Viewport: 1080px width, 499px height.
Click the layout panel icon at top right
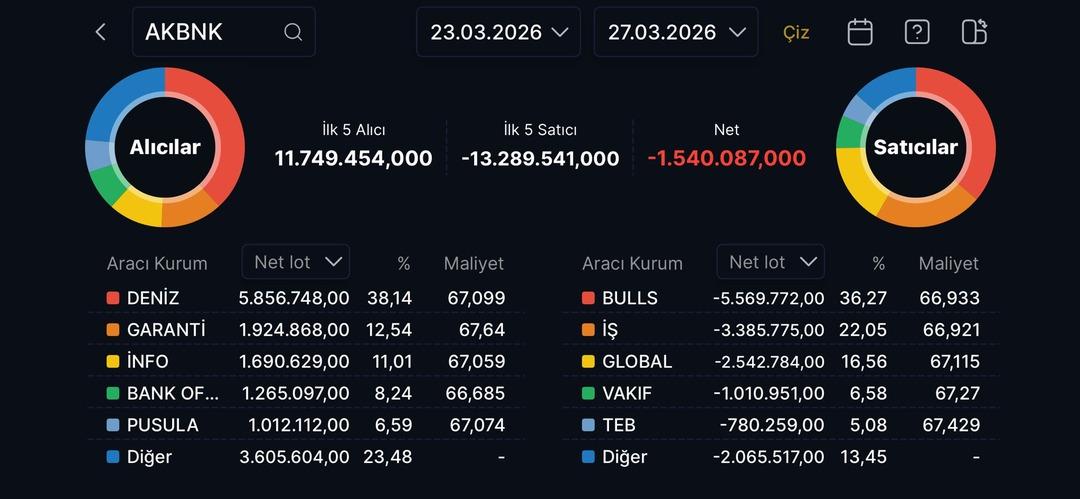tap(974, 32)
